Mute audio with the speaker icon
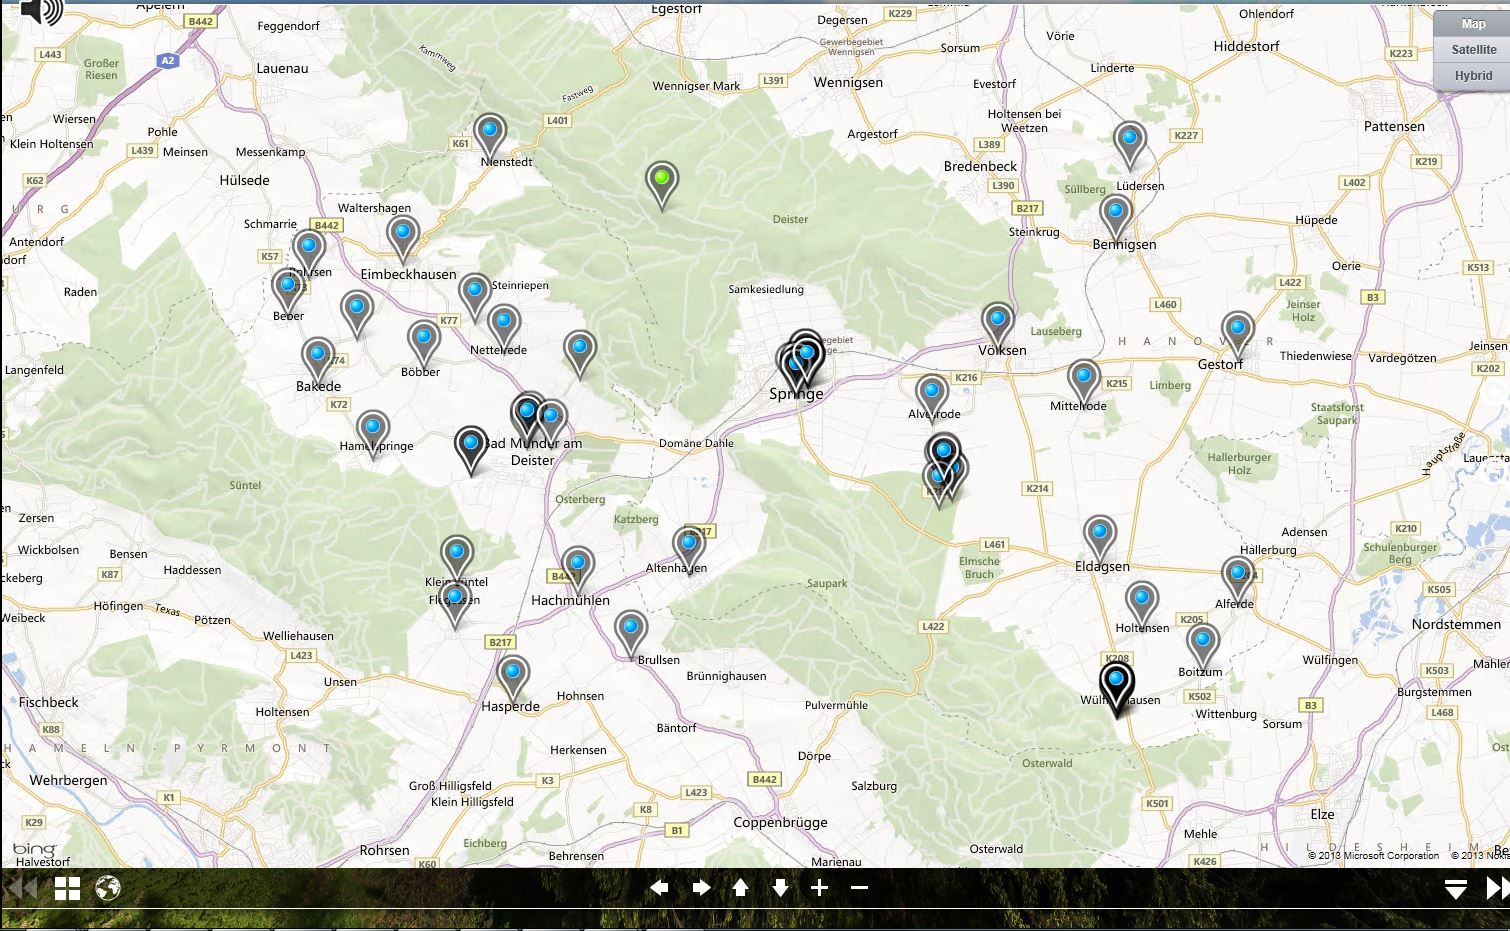 [38, 11]
